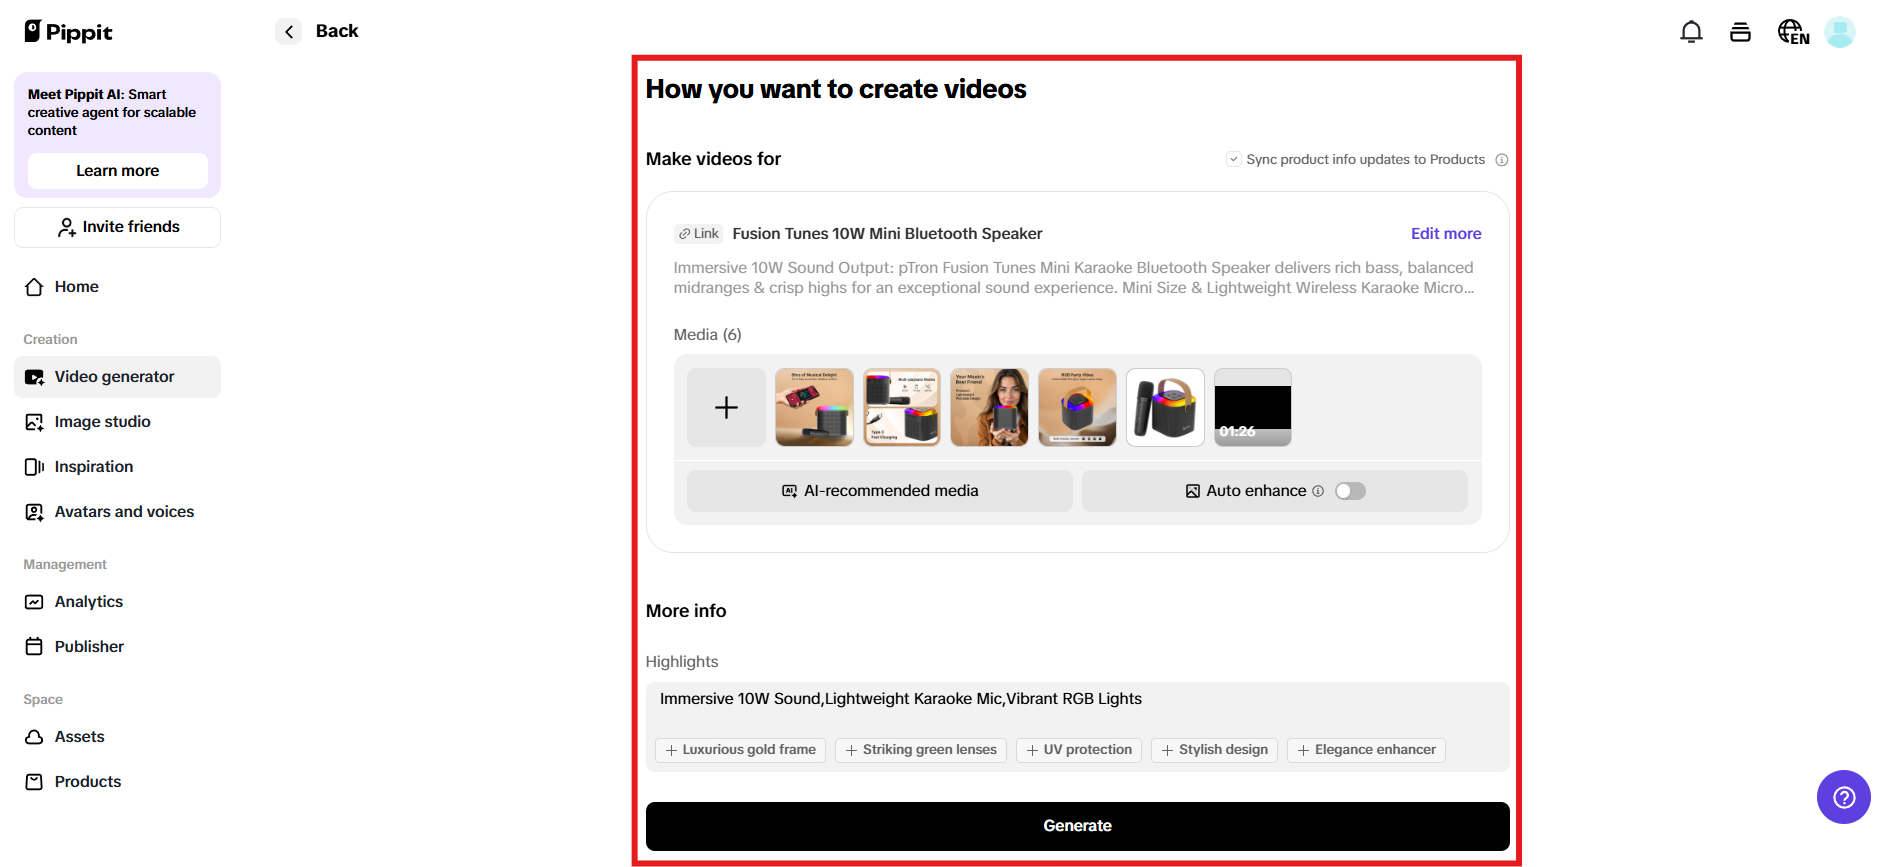Toggle Sync product info updates checkbox

coord(1234,159)
